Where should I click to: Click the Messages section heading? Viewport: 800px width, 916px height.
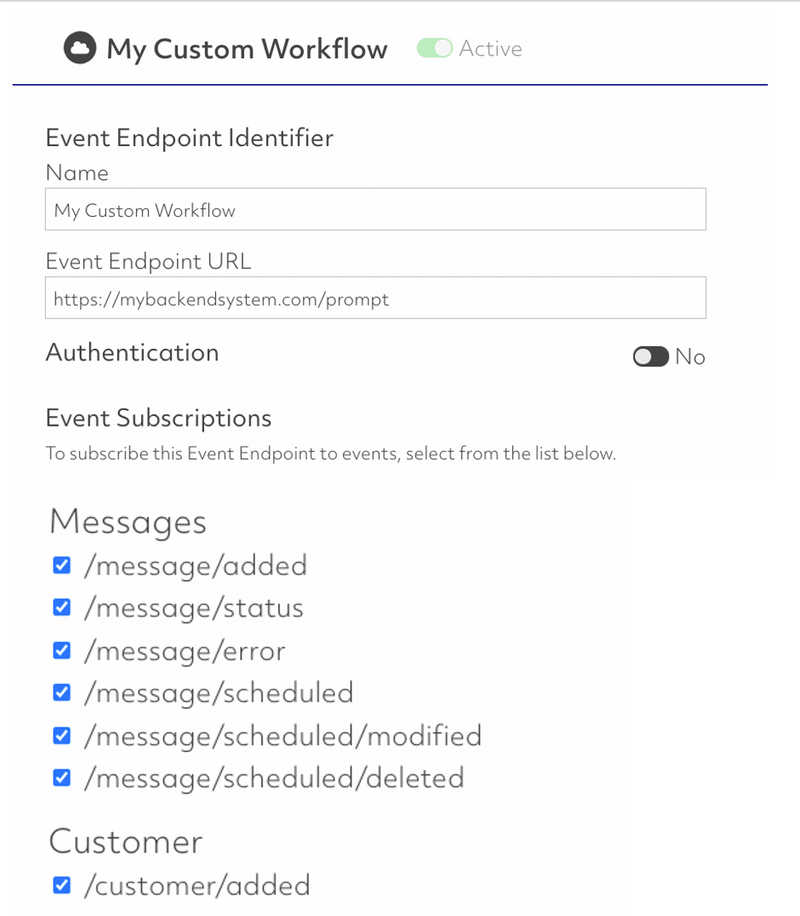tap(127, 521)
